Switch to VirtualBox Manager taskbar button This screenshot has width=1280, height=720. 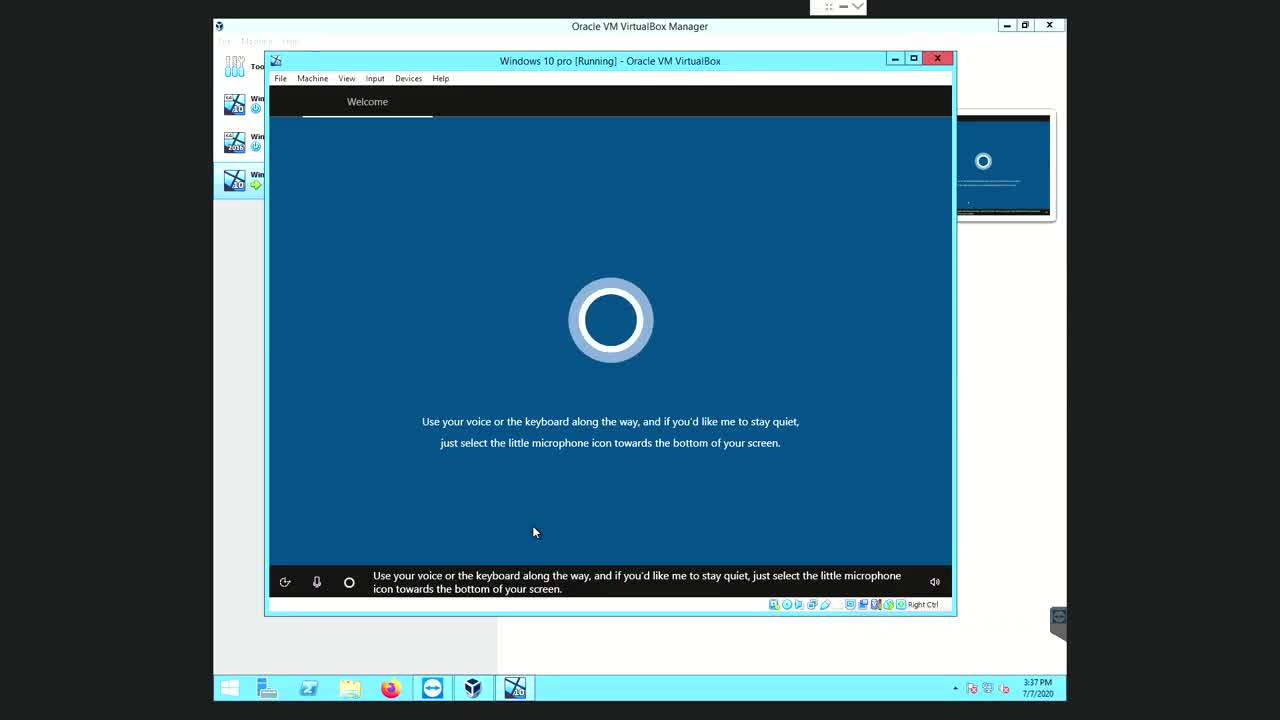[x=473, y=688]
